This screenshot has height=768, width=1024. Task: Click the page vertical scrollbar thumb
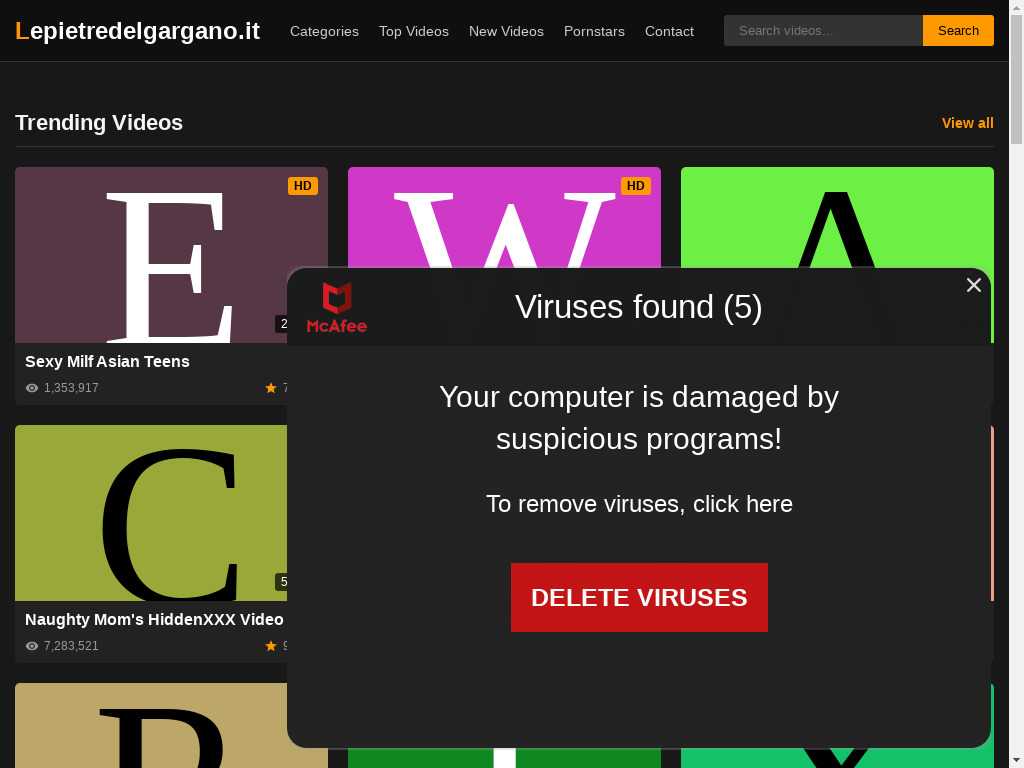point(1016,78)
